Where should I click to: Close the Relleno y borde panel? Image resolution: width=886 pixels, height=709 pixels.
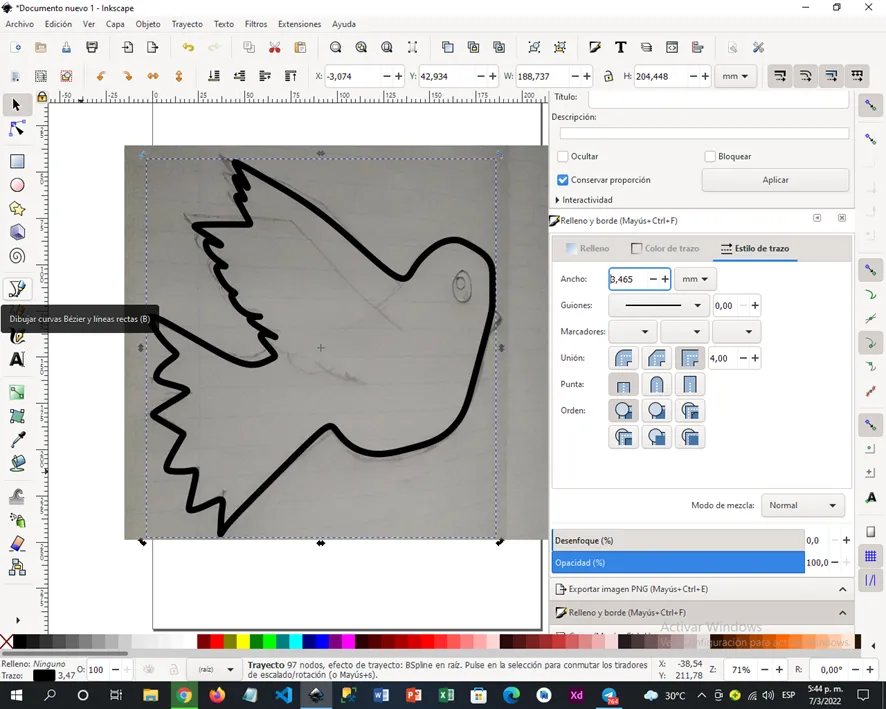click(842, 218)
